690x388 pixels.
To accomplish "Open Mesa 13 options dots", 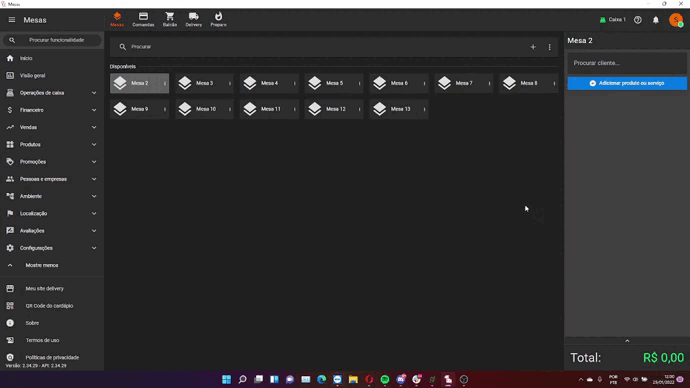I will click(x=425, y=109).
